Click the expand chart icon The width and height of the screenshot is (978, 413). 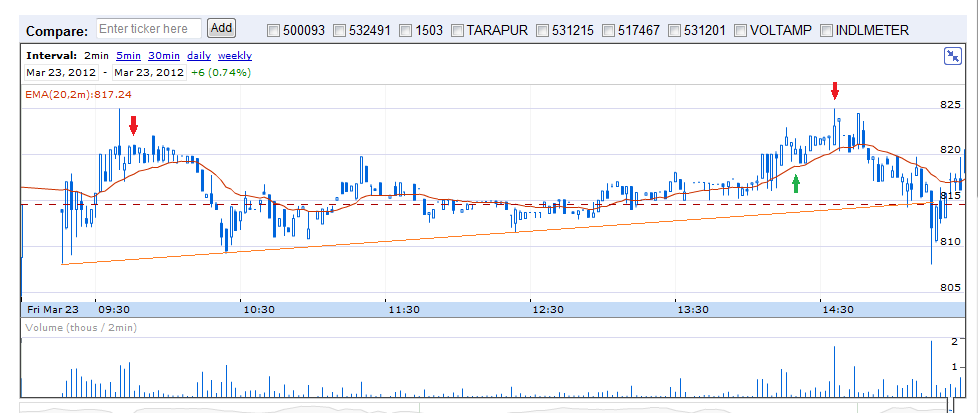[952, 56]
